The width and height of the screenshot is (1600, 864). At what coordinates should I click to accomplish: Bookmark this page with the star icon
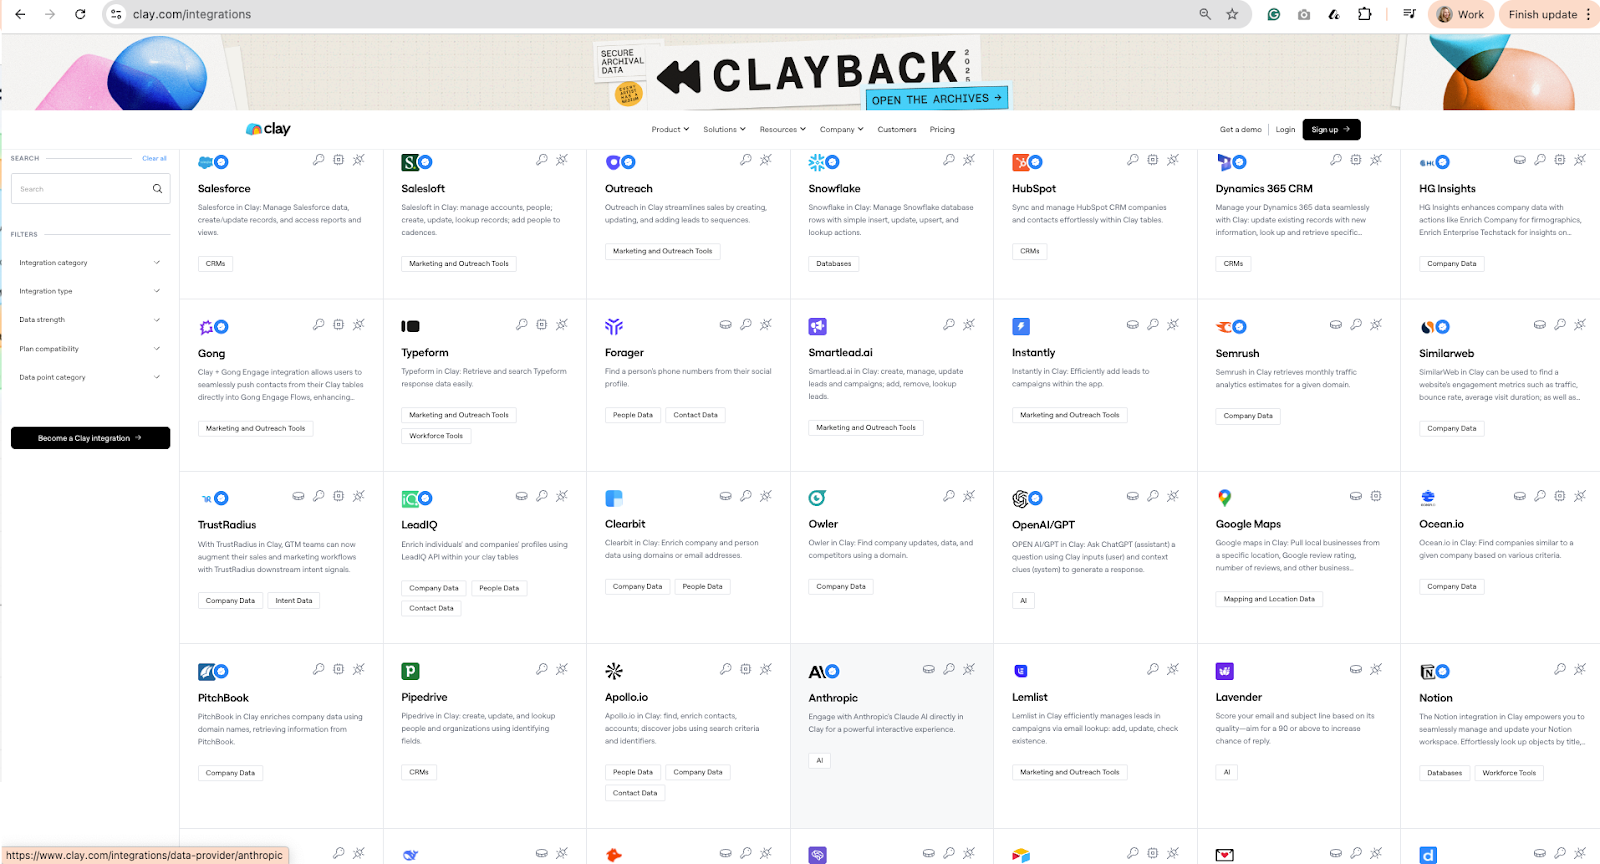(1232, 14)
